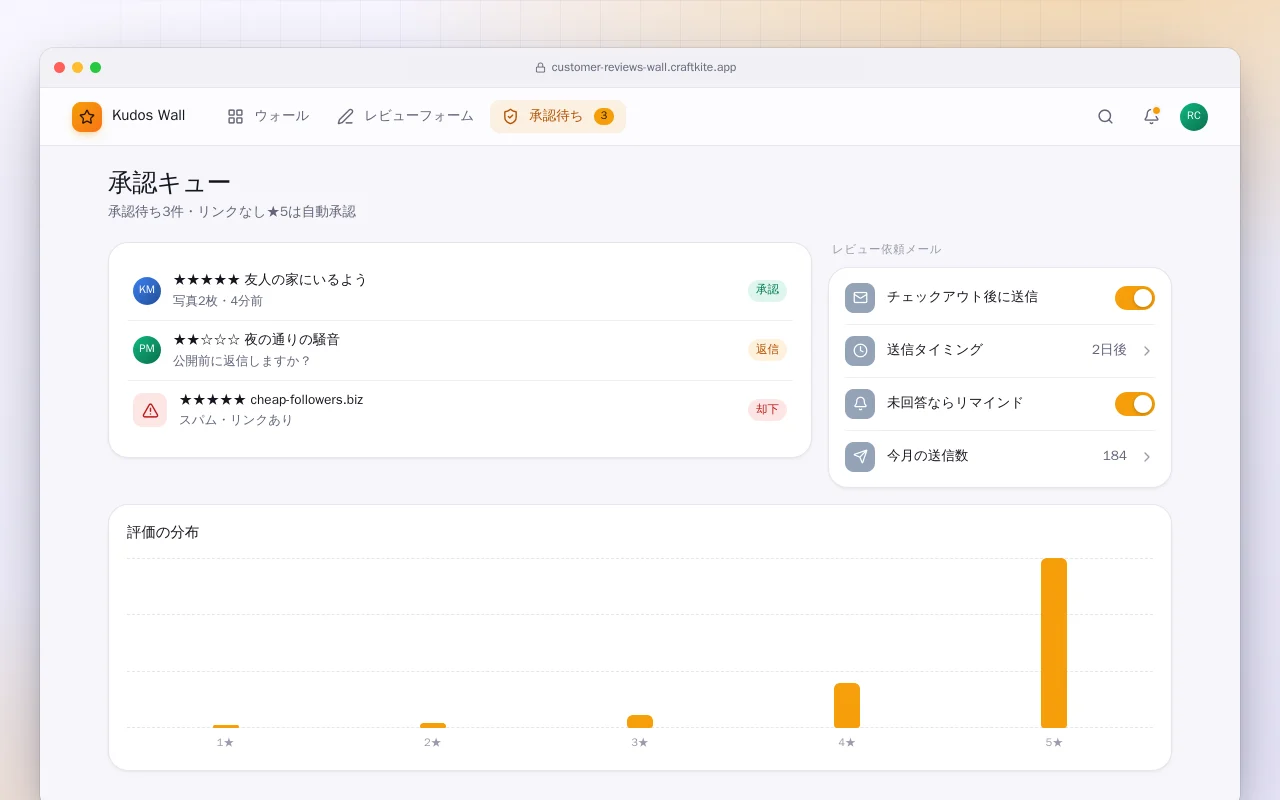Click the PM reviewer avatar
Image resolution: width=1280 pixels, height=800 pixels.
tap(147, 350)
